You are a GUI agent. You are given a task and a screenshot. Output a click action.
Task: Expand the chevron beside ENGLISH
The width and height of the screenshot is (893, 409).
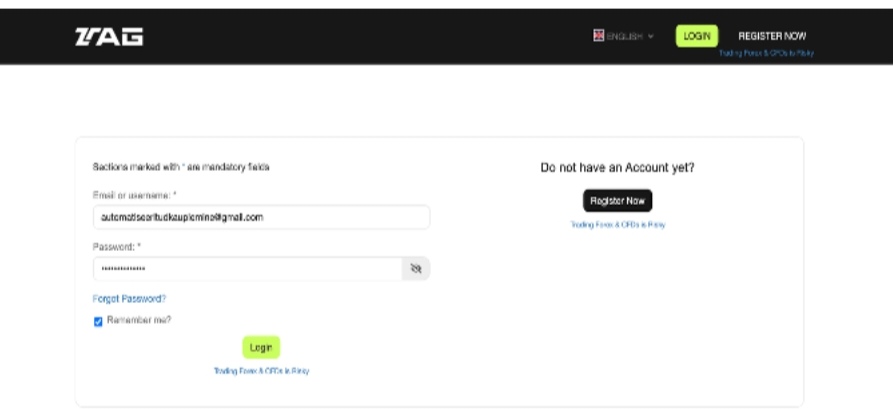[x=650, y=36]
